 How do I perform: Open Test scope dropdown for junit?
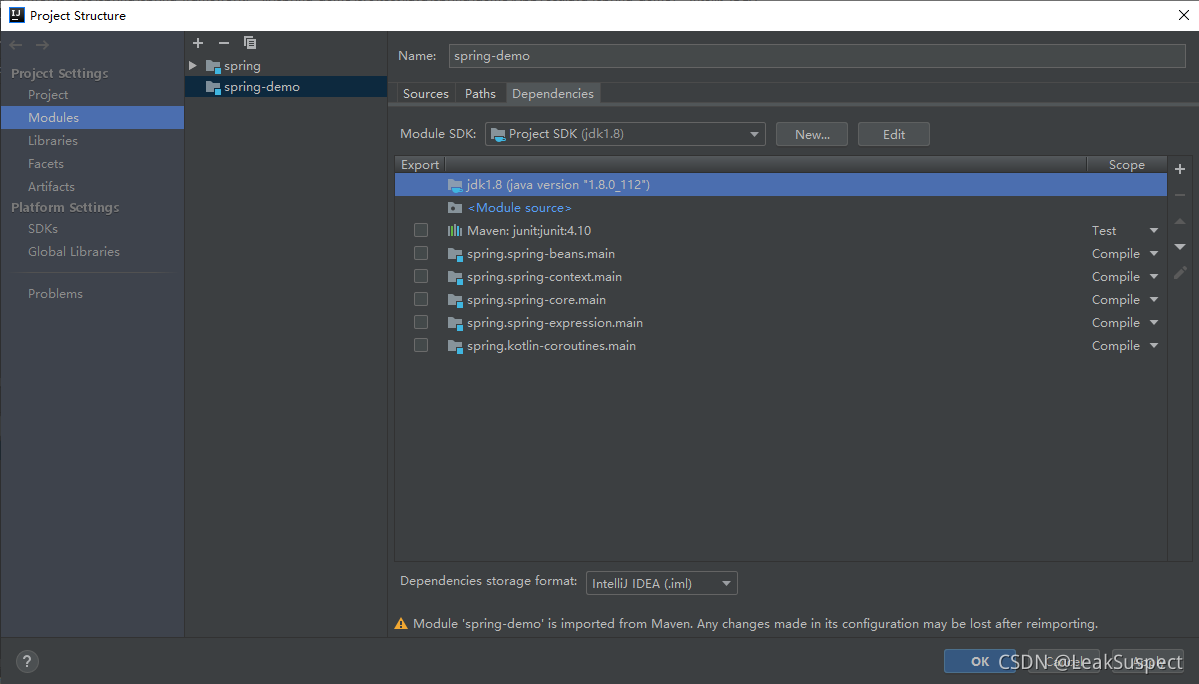tap(1154, 231)
